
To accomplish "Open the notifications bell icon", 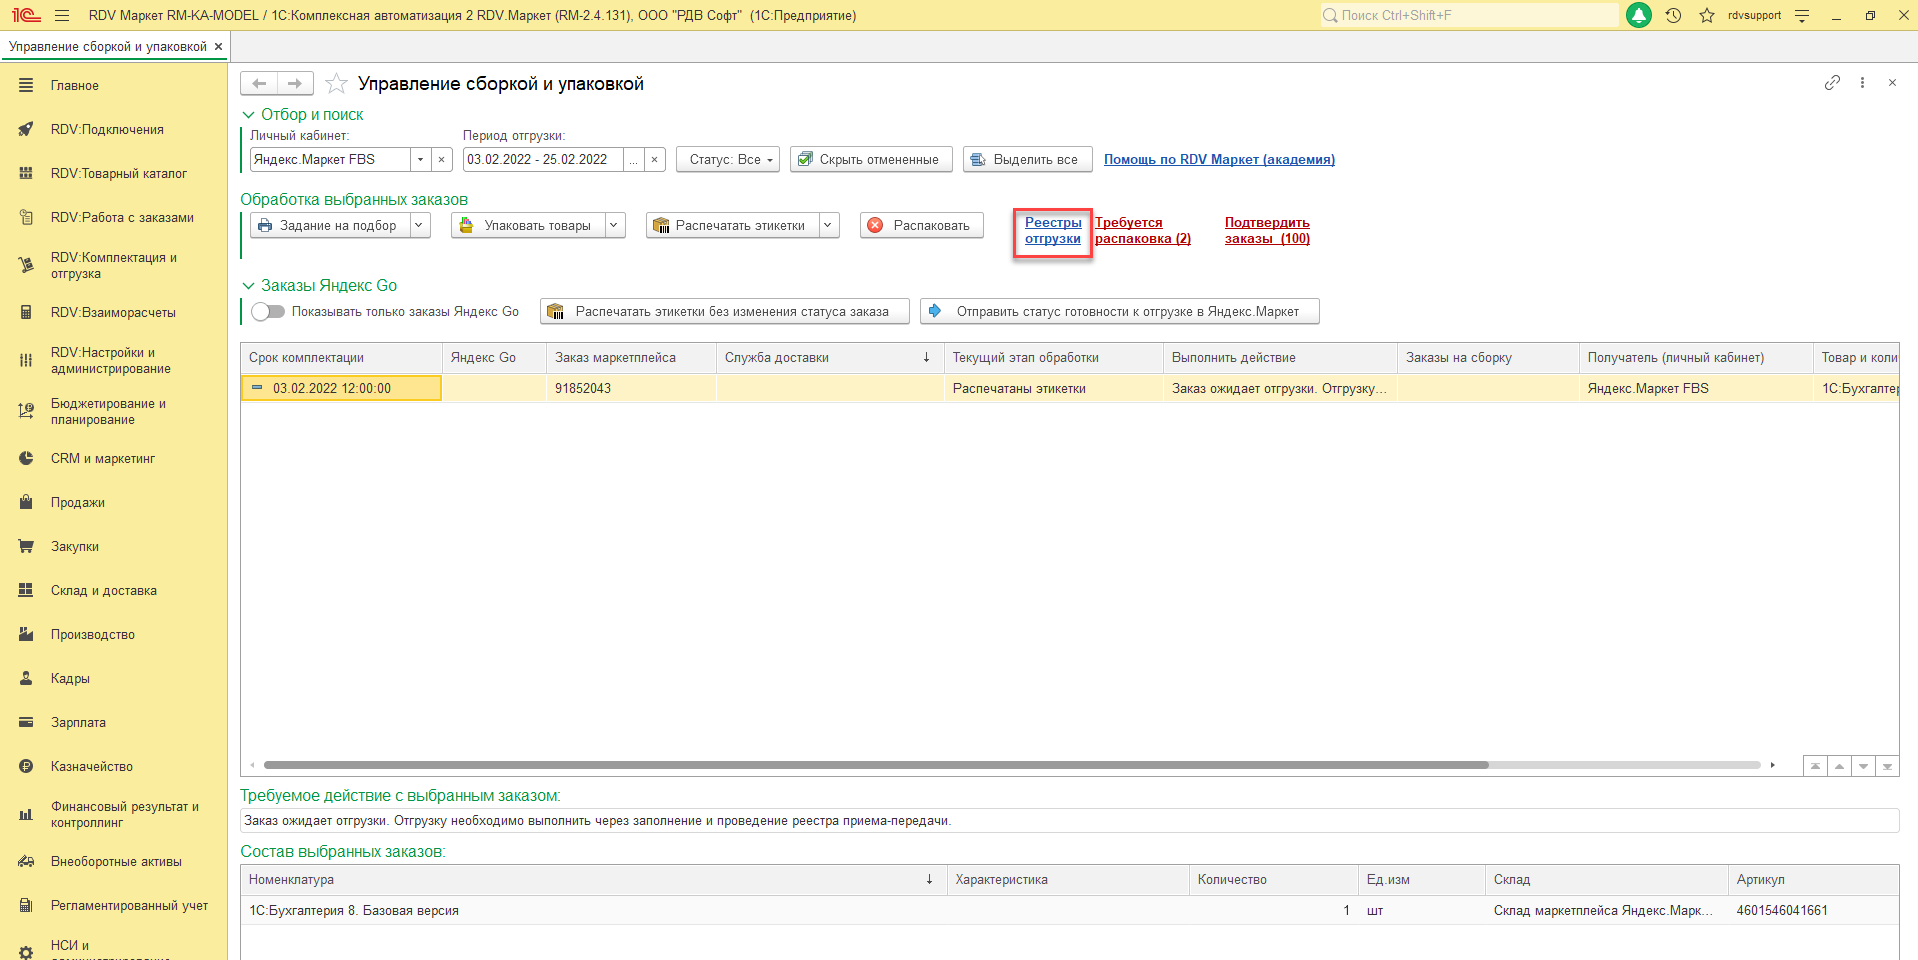I will [x=1639, y=15].
